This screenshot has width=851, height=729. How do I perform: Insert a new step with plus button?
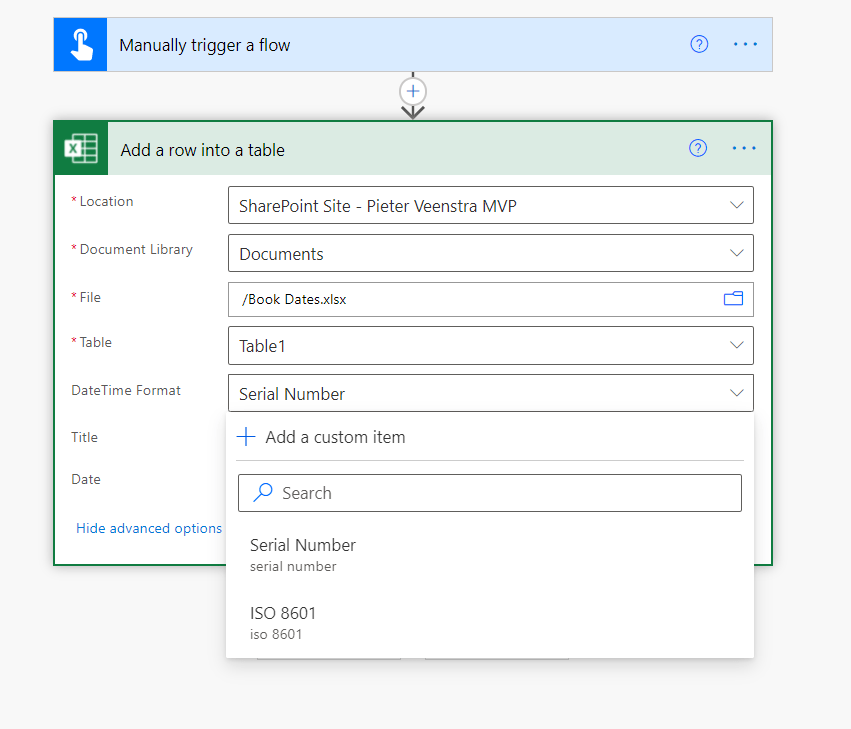pos(413,91)
